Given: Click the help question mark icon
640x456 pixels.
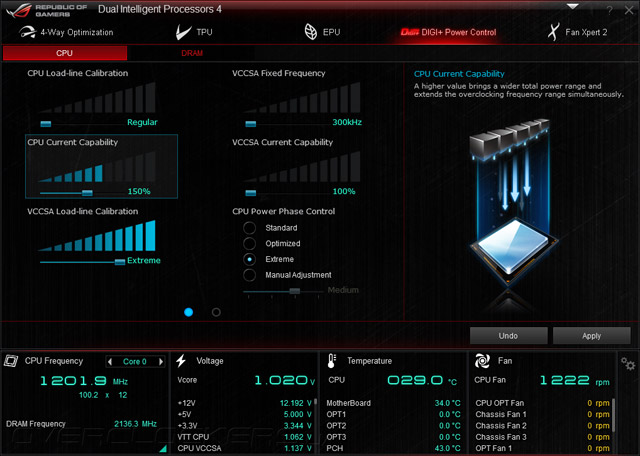Looking at the screenshot, I should tap(609, 11).
